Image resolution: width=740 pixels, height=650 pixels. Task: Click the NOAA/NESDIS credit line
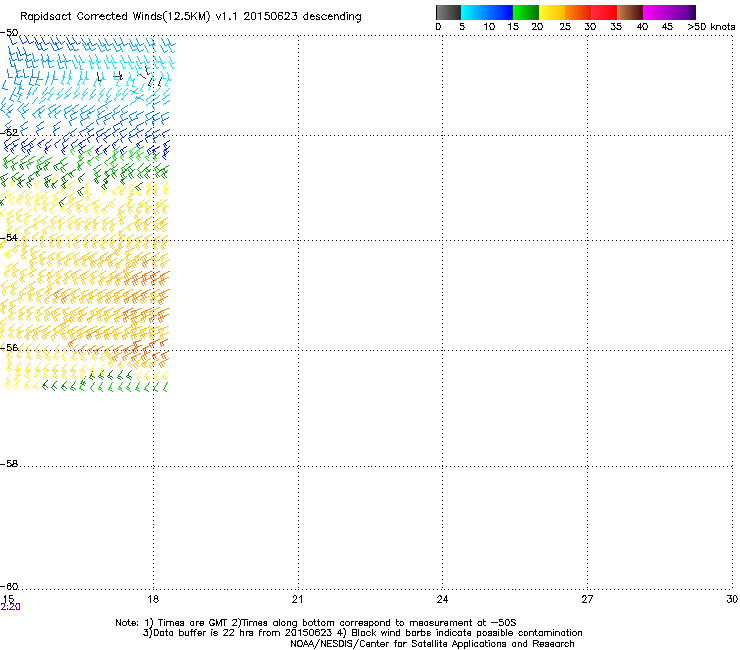pyautogui.click(x=432, y=644)
